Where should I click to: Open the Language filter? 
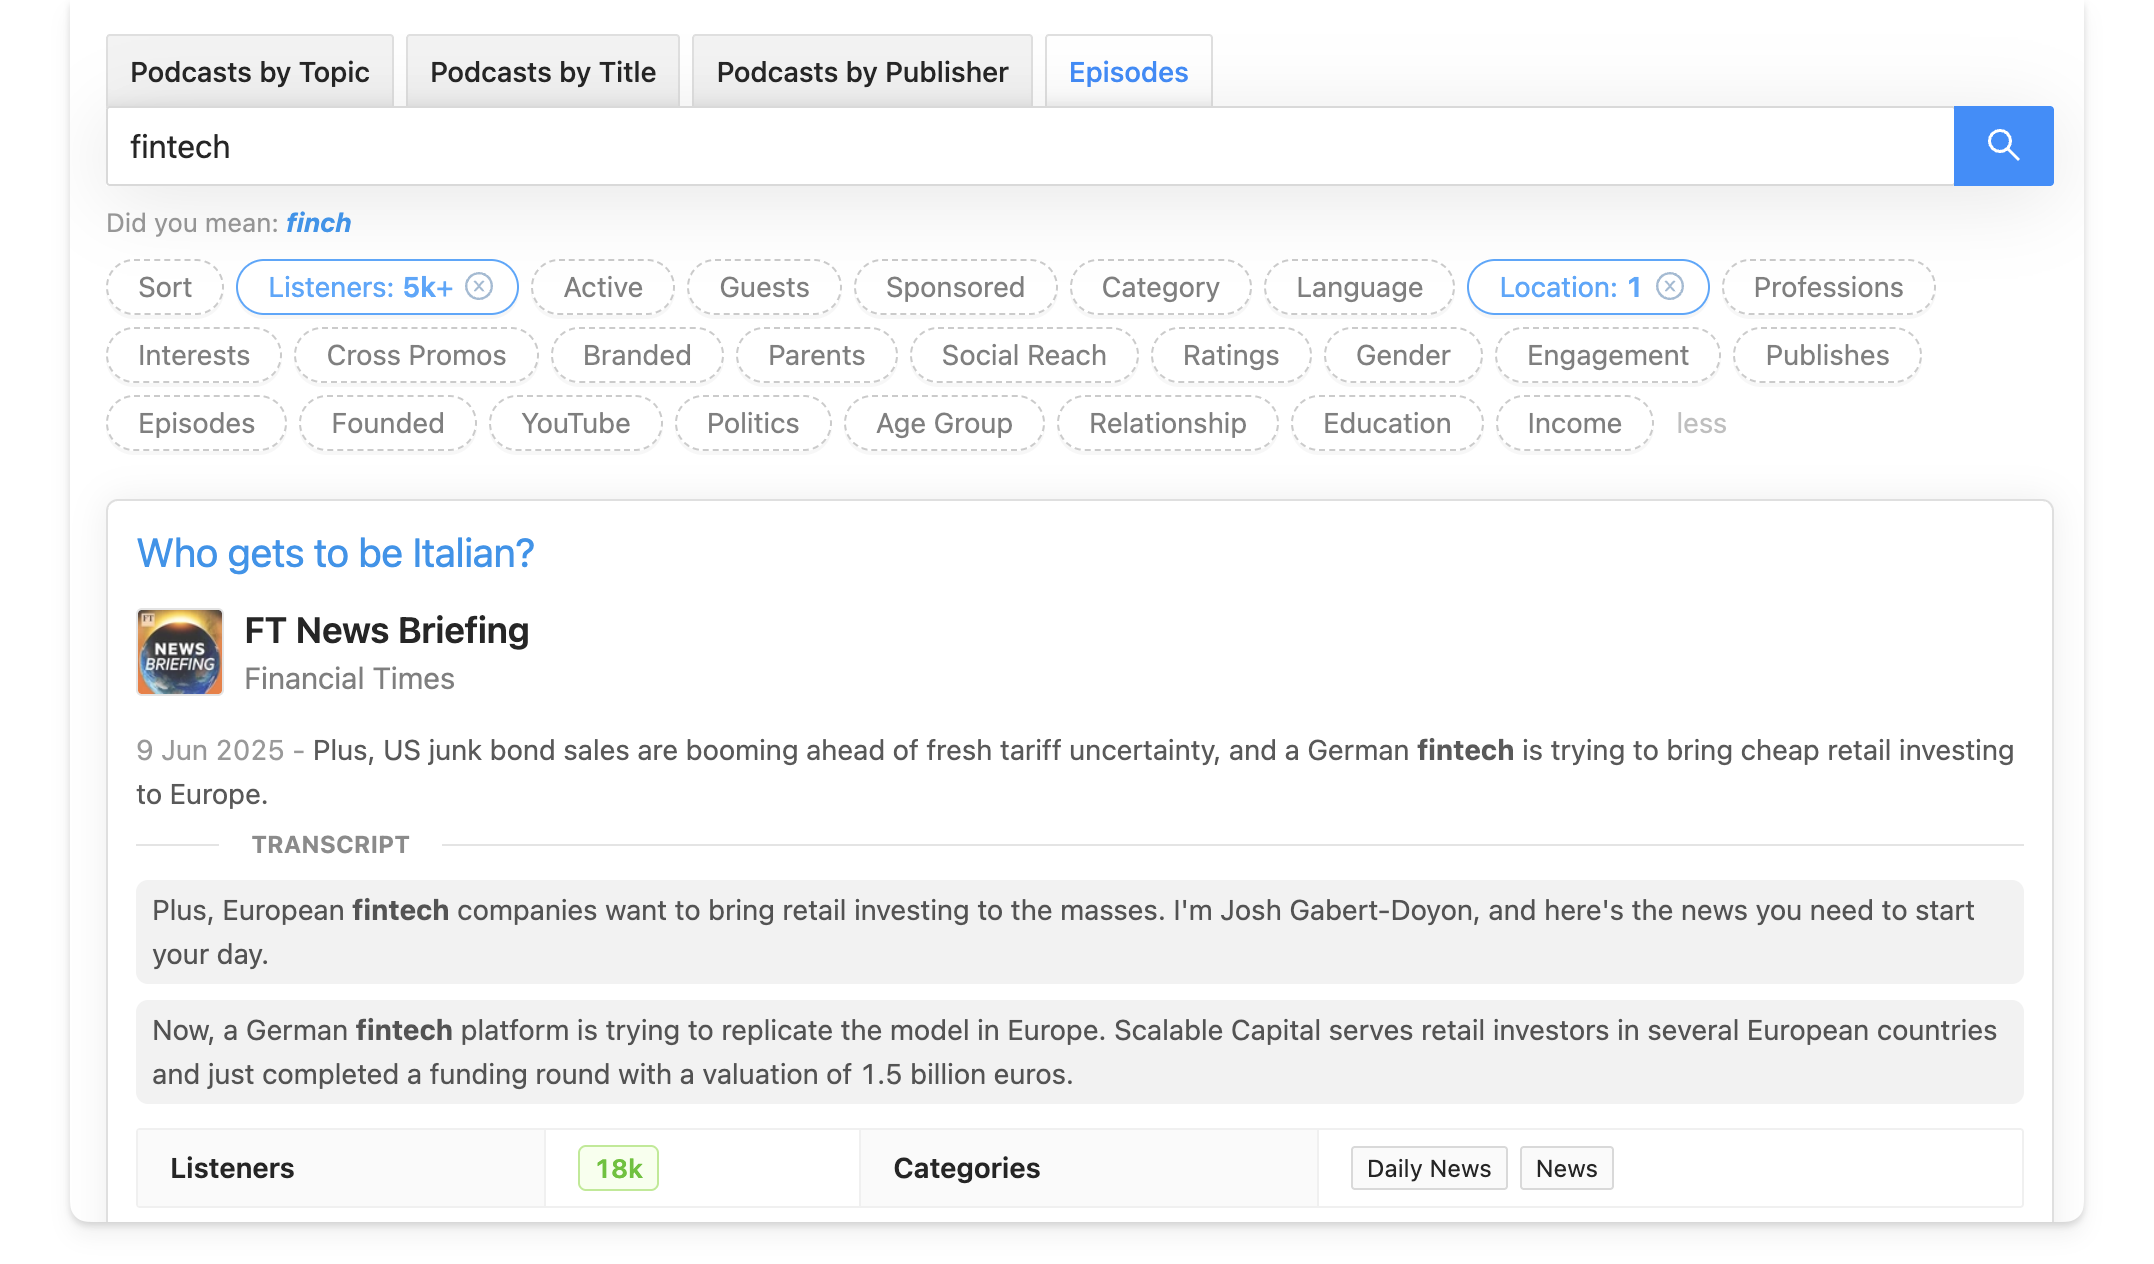tap(1358, 287)
